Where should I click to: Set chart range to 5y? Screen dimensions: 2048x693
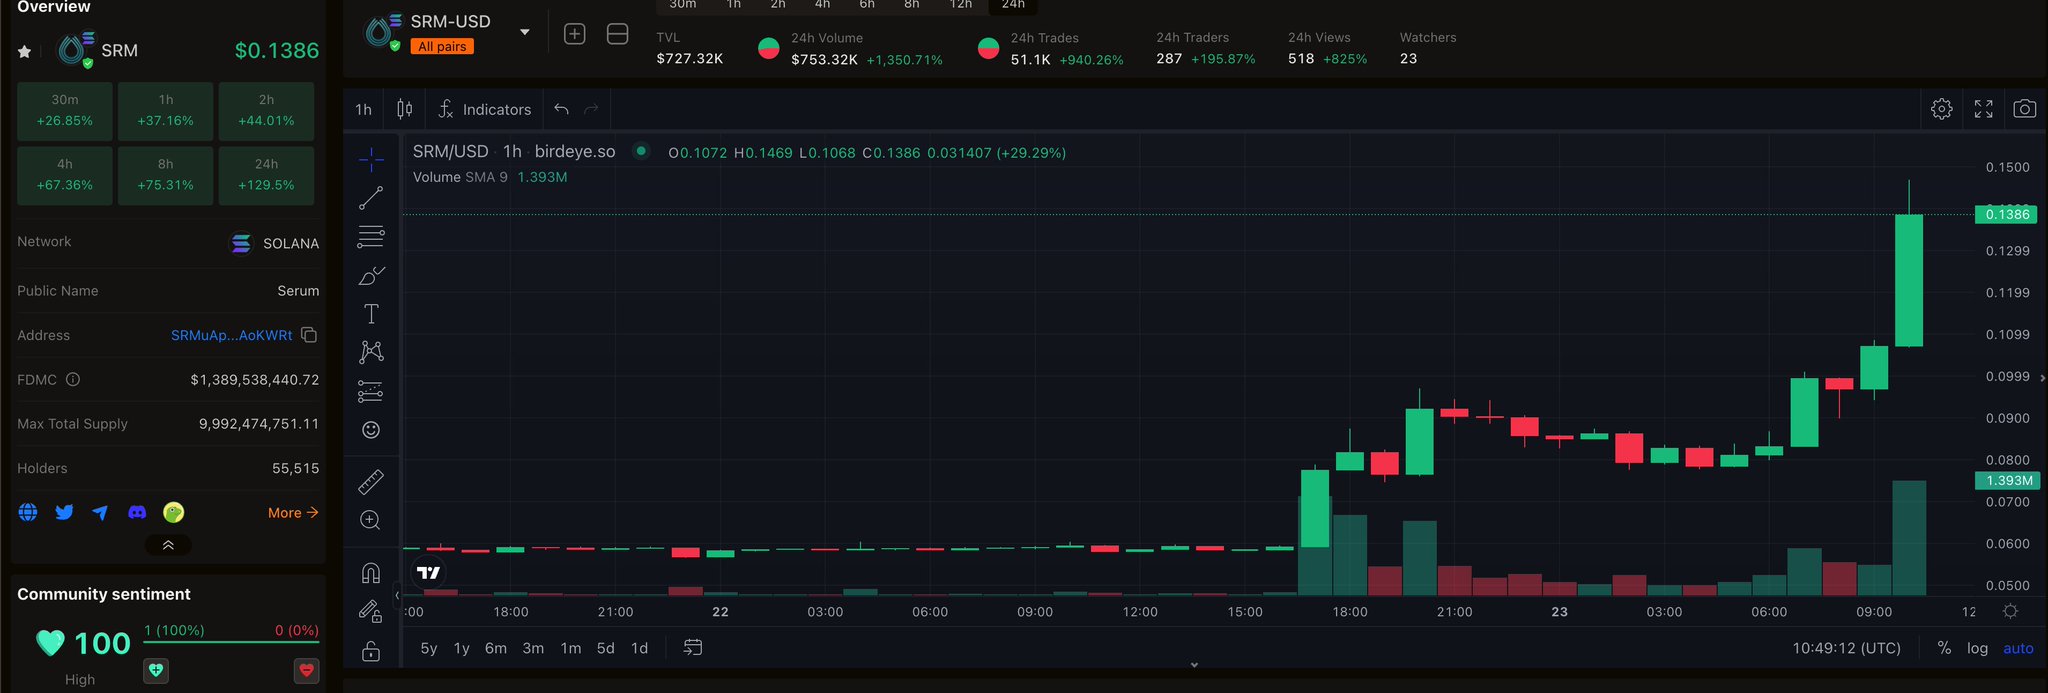[429, 648]
